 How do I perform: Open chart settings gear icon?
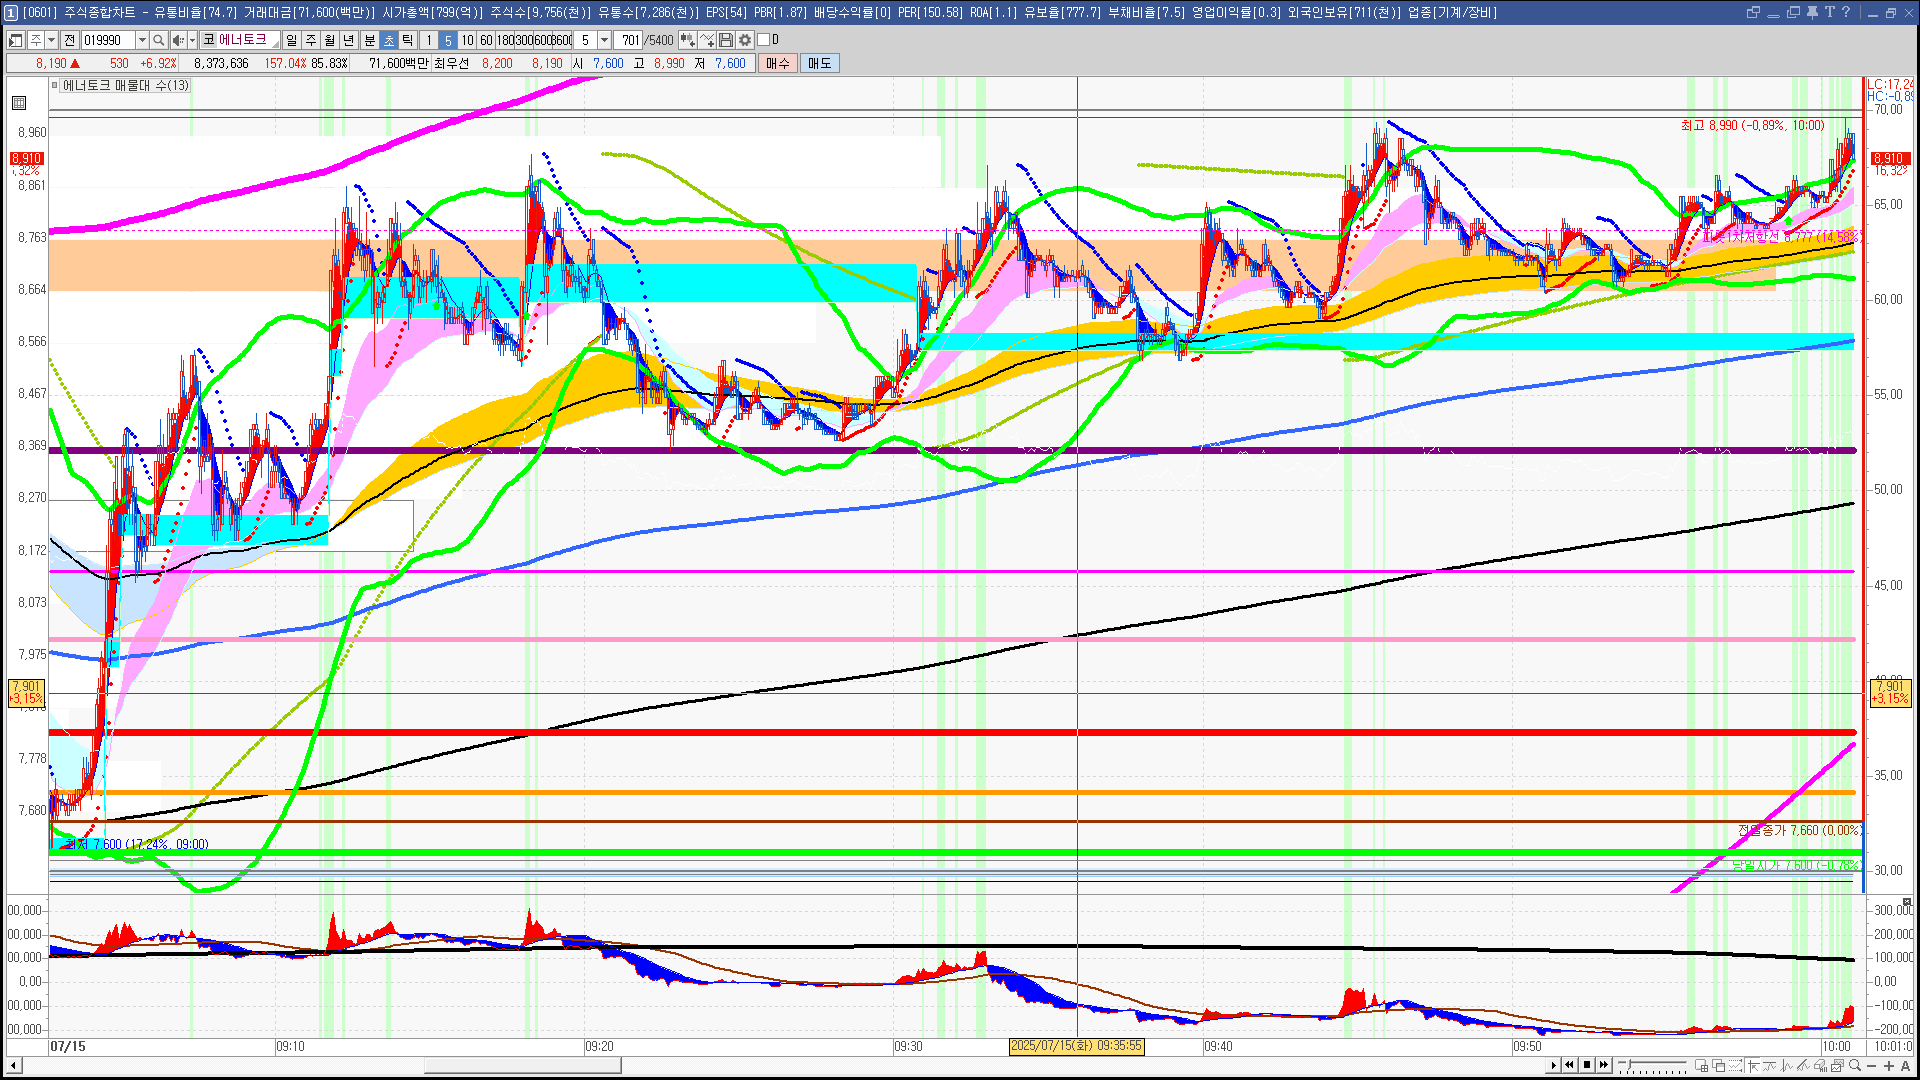tap(745, 40)
